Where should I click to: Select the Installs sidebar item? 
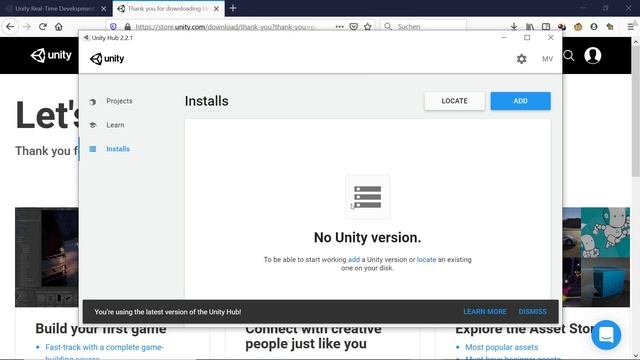pyautogui.click(x=118, y=149)
